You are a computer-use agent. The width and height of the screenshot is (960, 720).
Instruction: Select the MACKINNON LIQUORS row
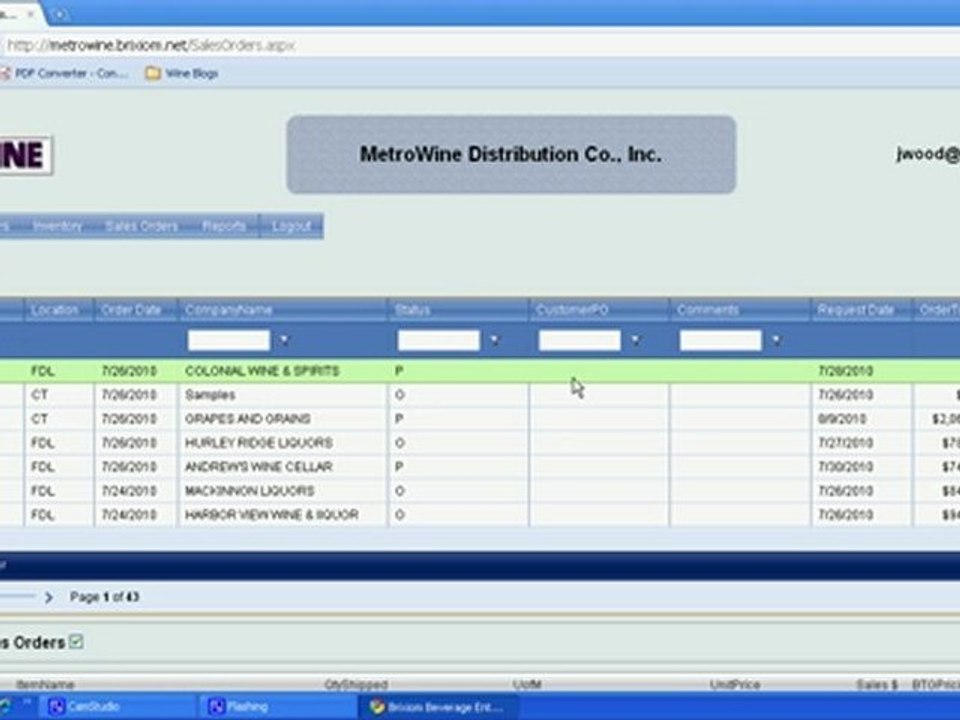point(480,491)
